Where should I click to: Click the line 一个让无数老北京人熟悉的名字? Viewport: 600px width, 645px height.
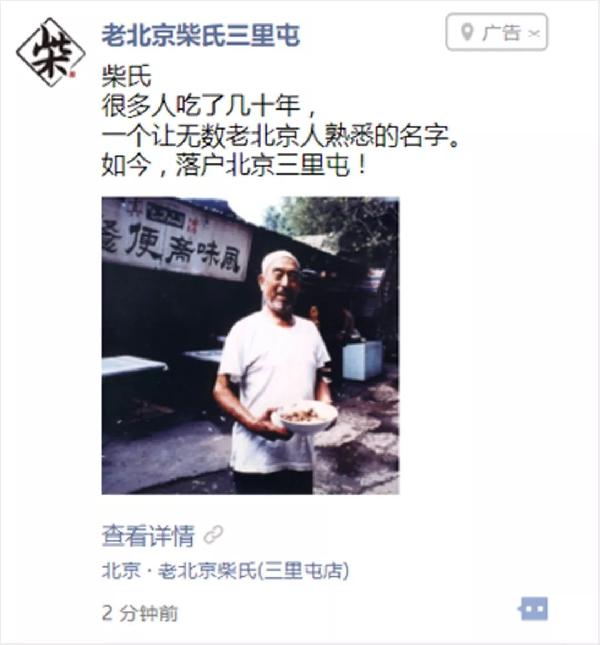tap(280, 136)
